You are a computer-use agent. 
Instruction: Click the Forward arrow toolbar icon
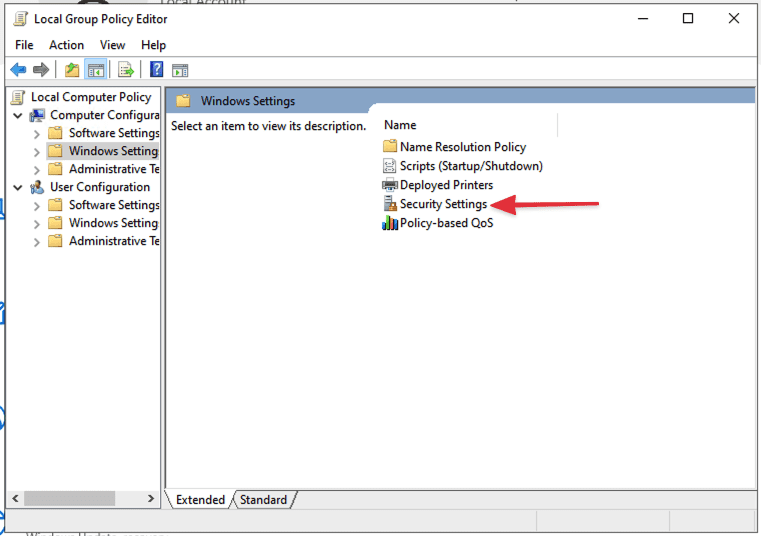click(41, 70)
